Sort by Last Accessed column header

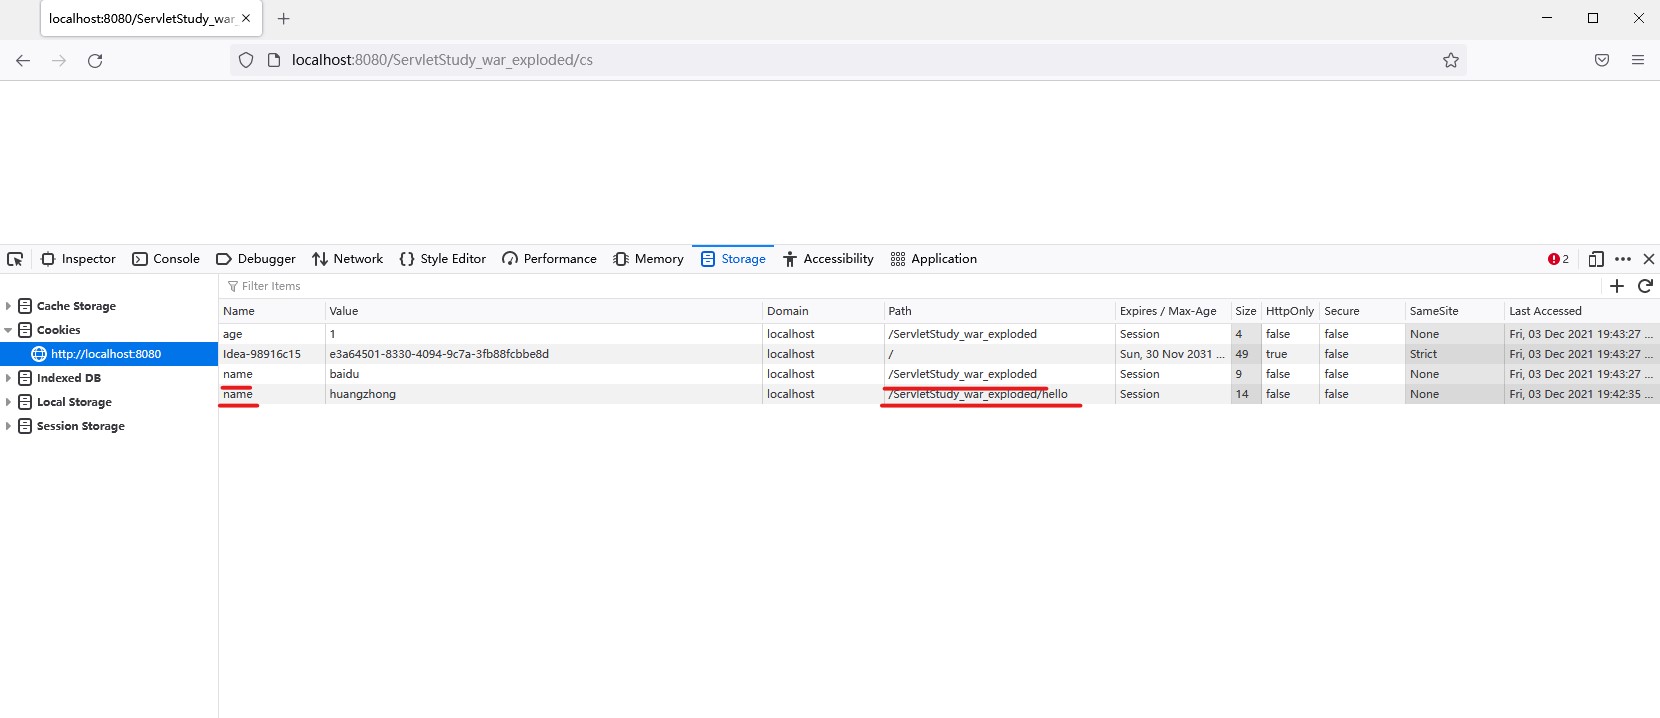point(1582,311)
